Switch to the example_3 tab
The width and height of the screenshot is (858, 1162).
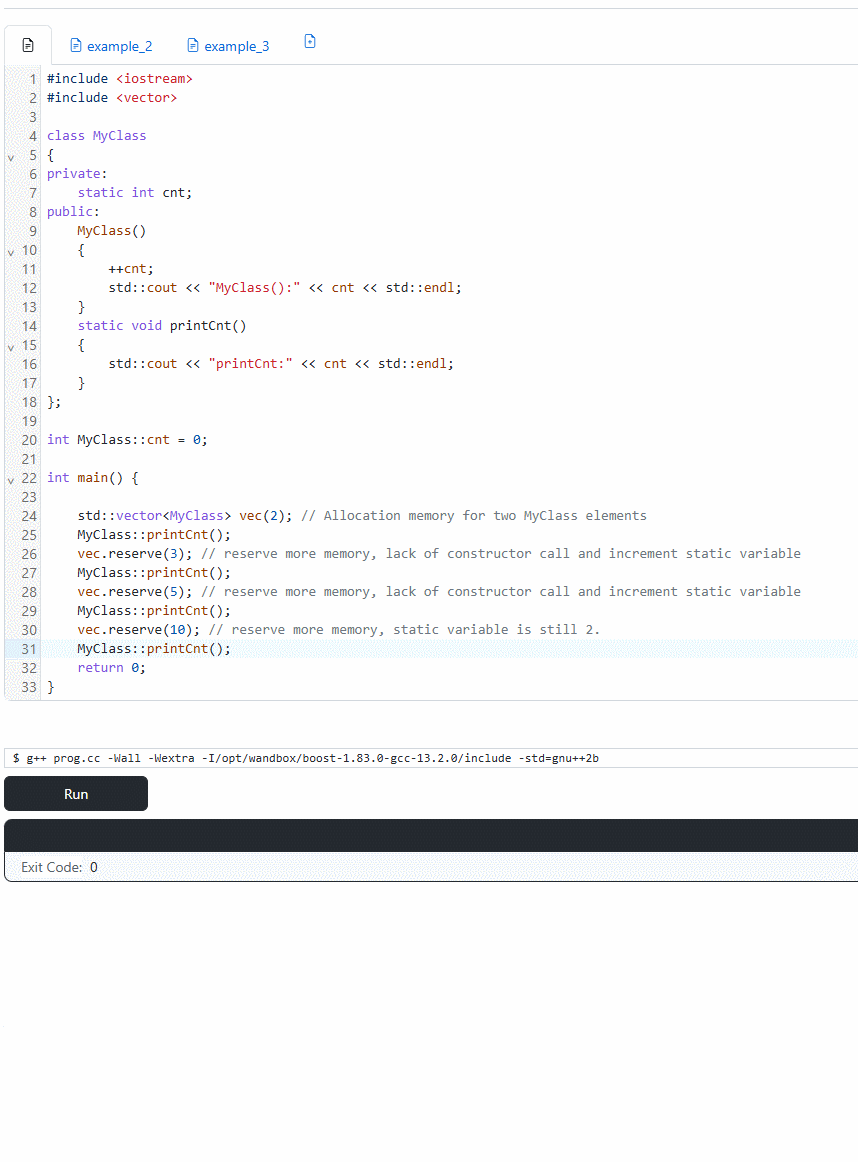236,46
